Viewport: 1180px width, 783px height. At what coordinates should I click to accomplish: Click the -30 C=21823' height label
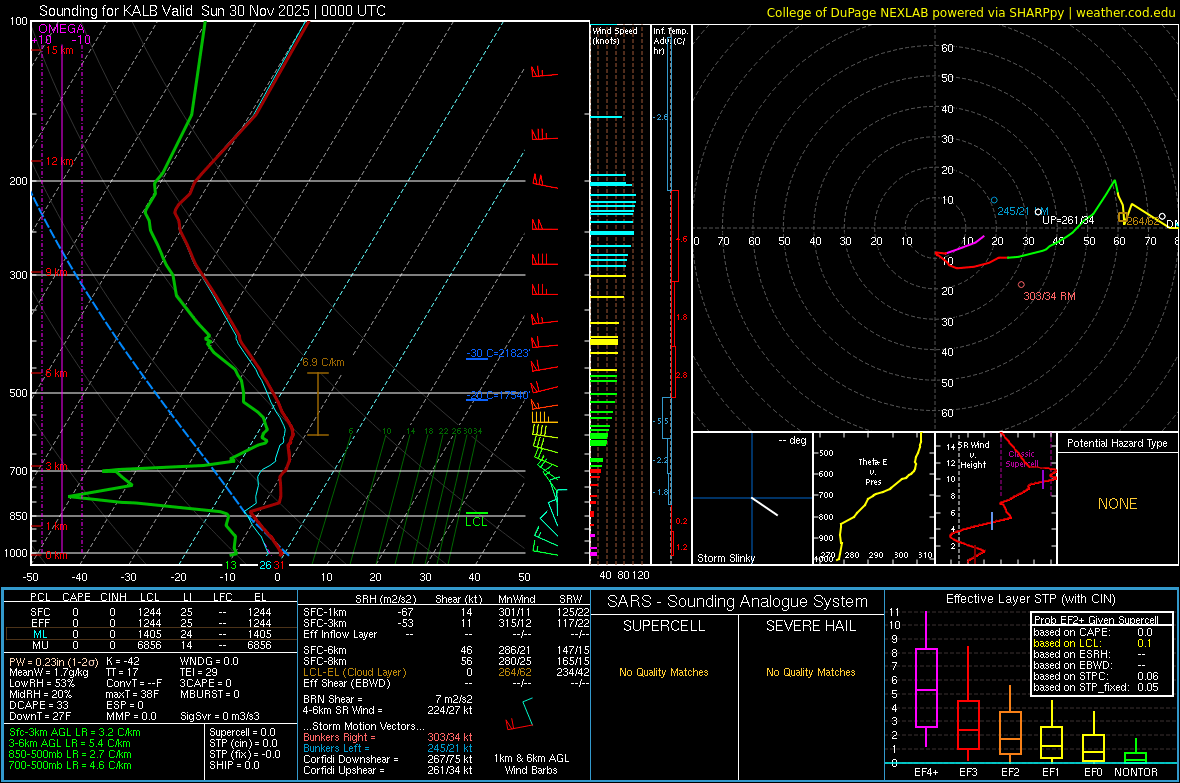(x=499, y=353)
